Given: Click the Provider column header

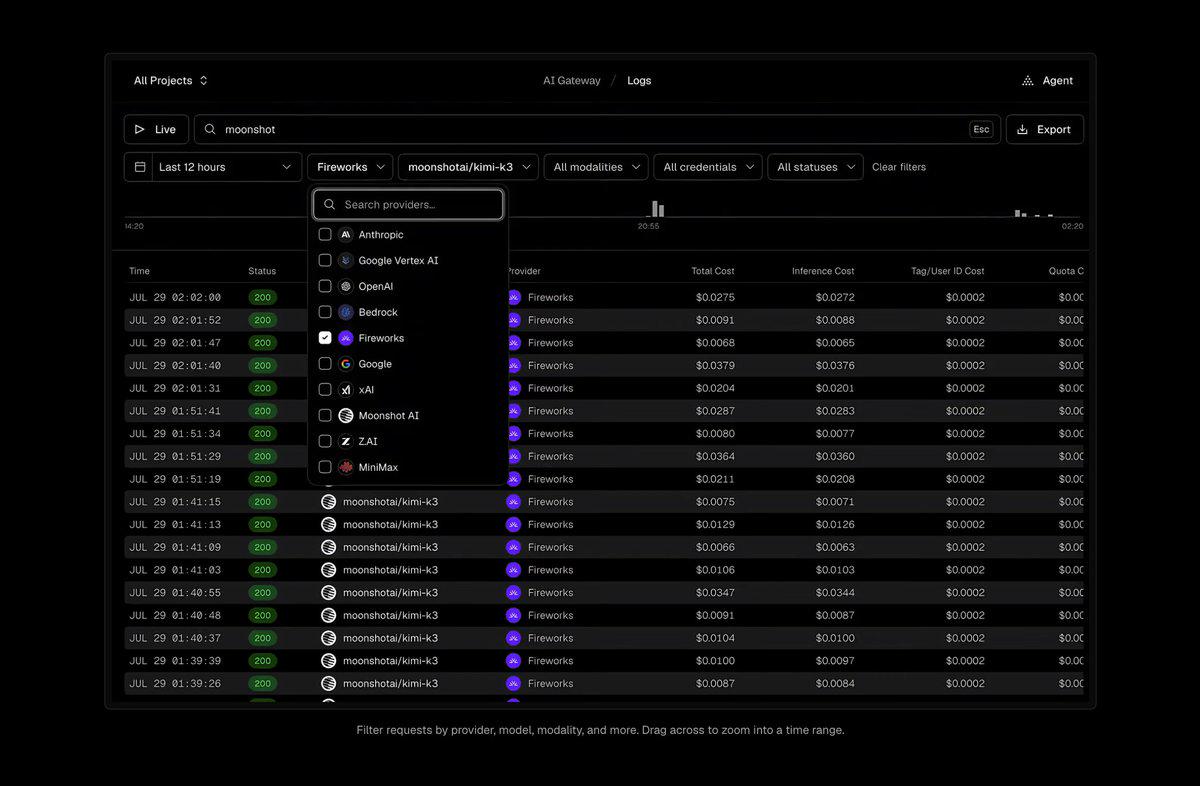Looking at the screenshot, I should click(523, 271).
